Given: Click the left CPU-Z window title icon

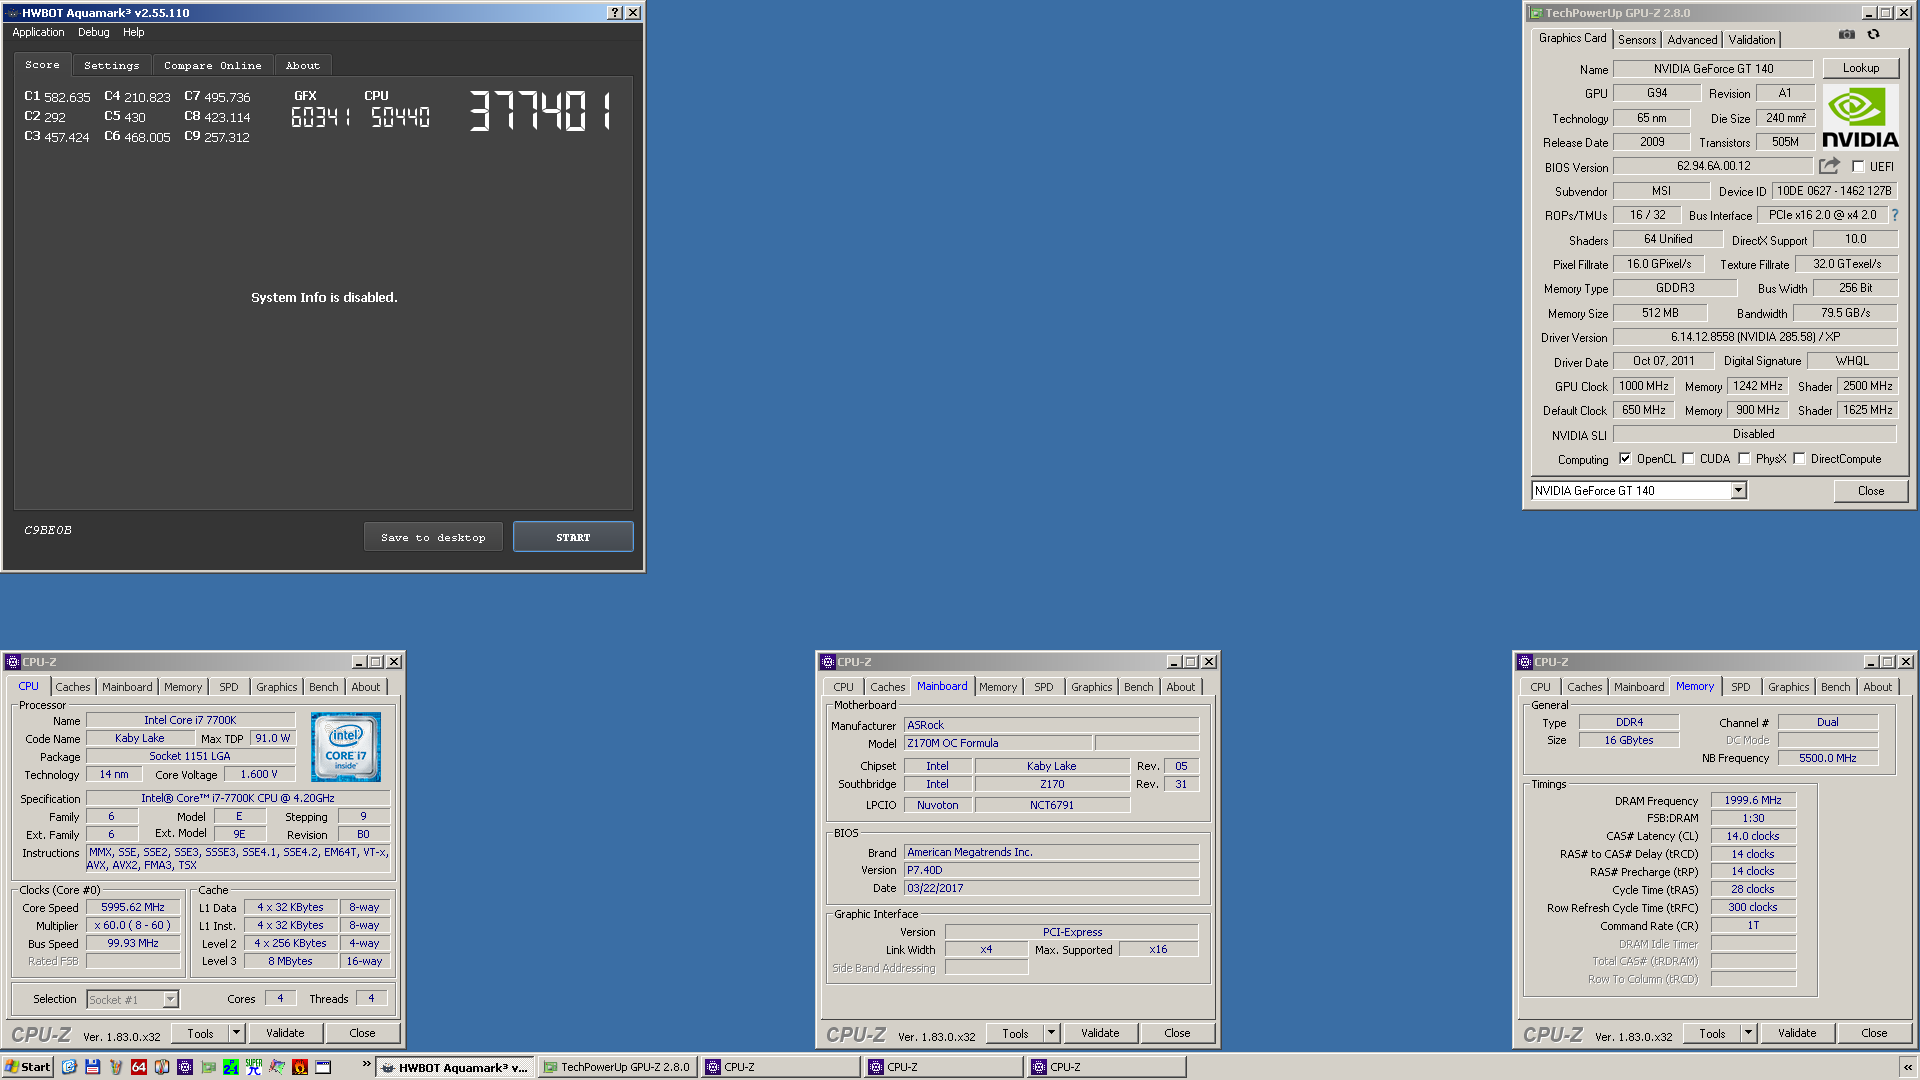Looking at the screenshot, I should pos(12,662).
